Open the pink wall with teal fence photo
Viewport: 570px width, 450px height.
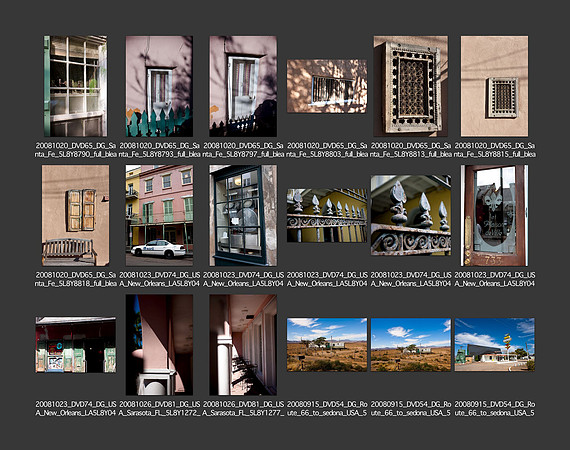click(159, 86)
